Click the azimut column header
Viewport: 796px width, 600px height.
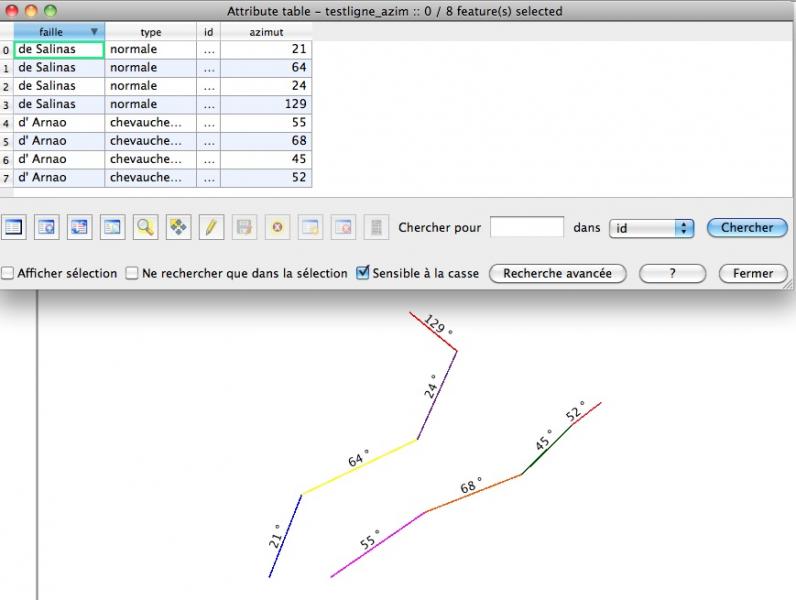tap(266, 32)
